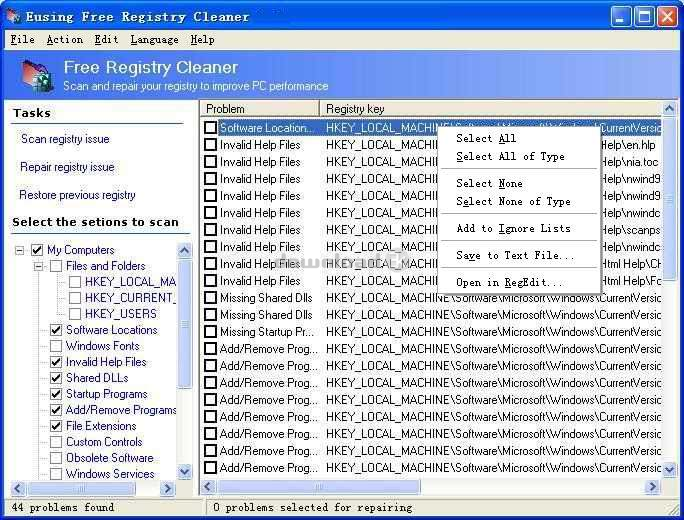
Task: Click the sections horizontal scrollbar thumb
Action: pos(81,488)
